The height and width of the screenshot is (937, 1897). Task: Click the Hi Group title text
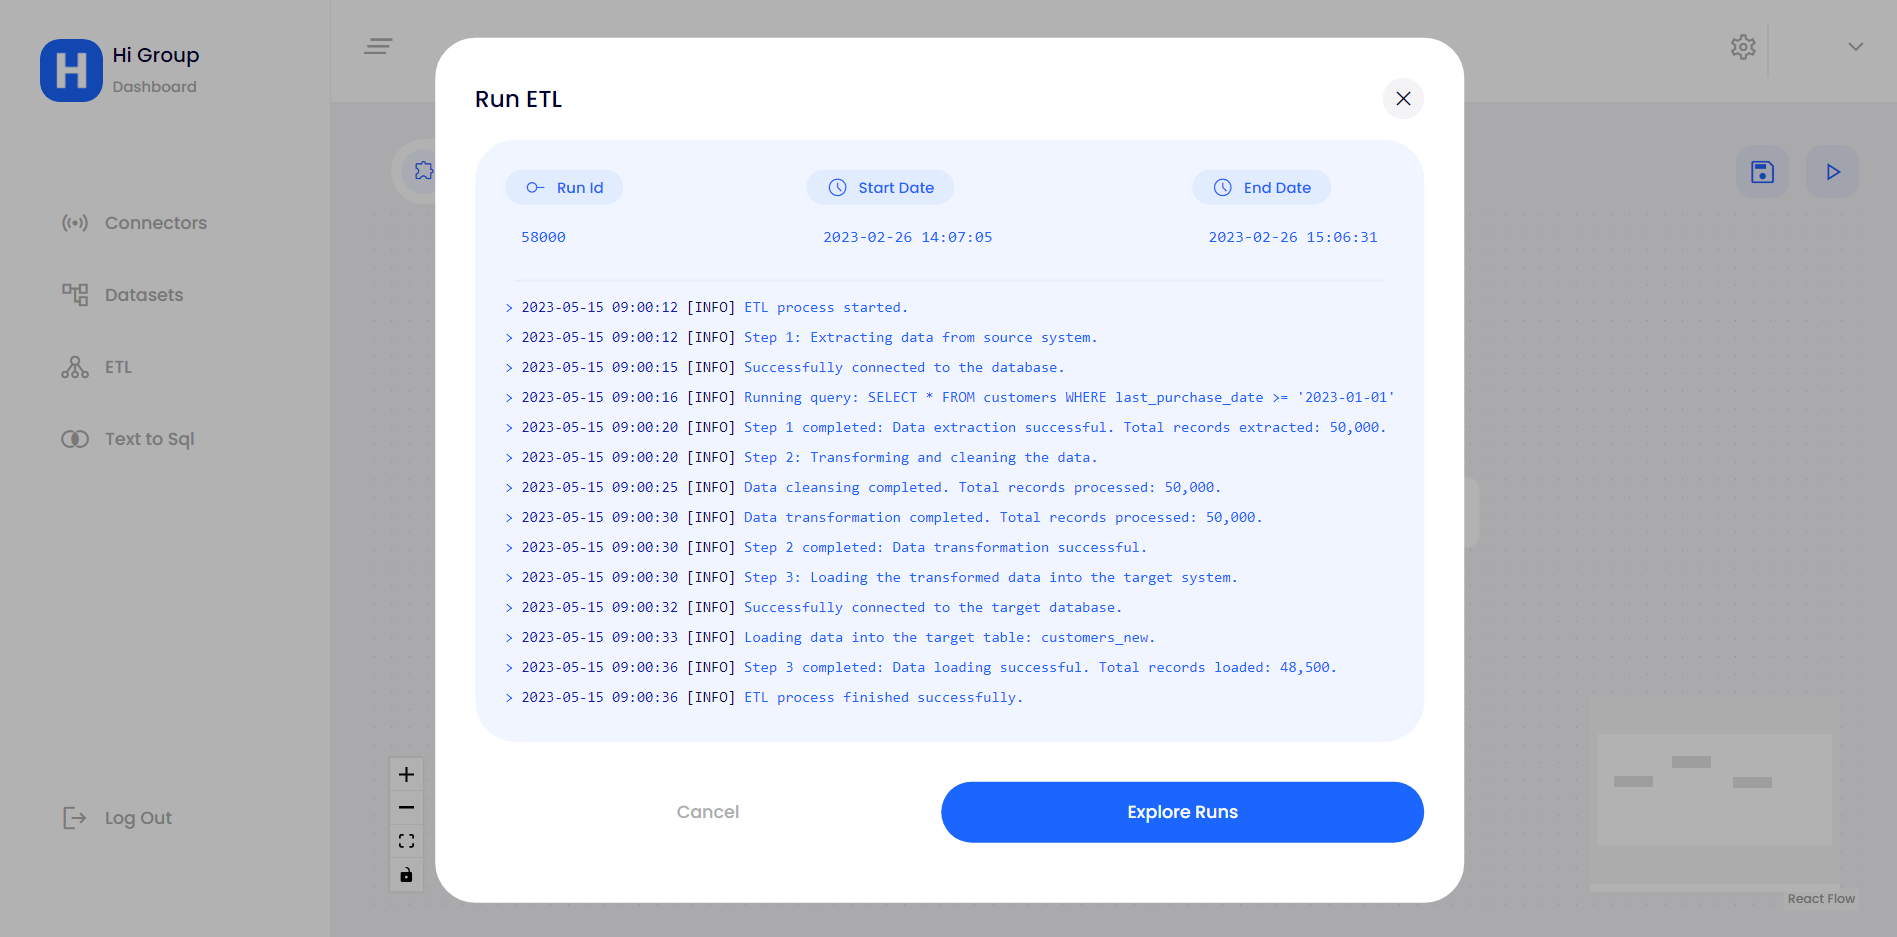(x=156, y=55)
